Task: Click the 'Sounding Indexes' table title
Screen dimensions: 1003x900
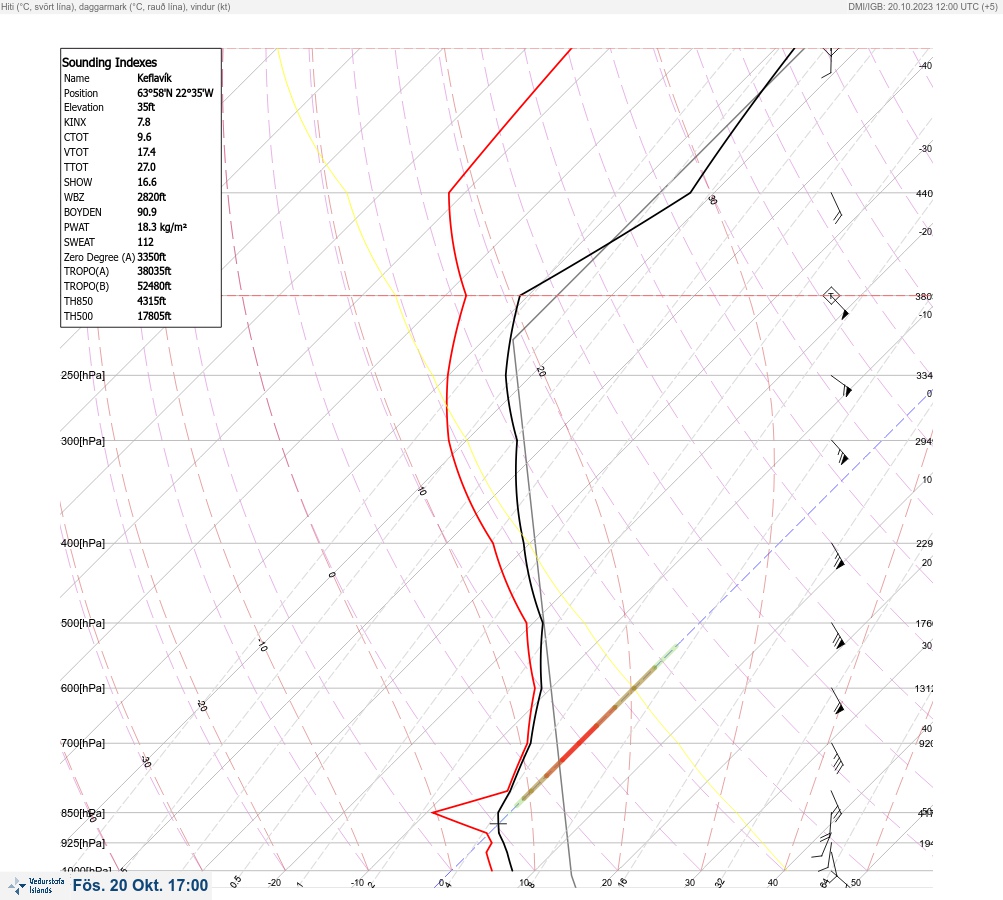Action: pyautogui.click(x=109, y=62)
